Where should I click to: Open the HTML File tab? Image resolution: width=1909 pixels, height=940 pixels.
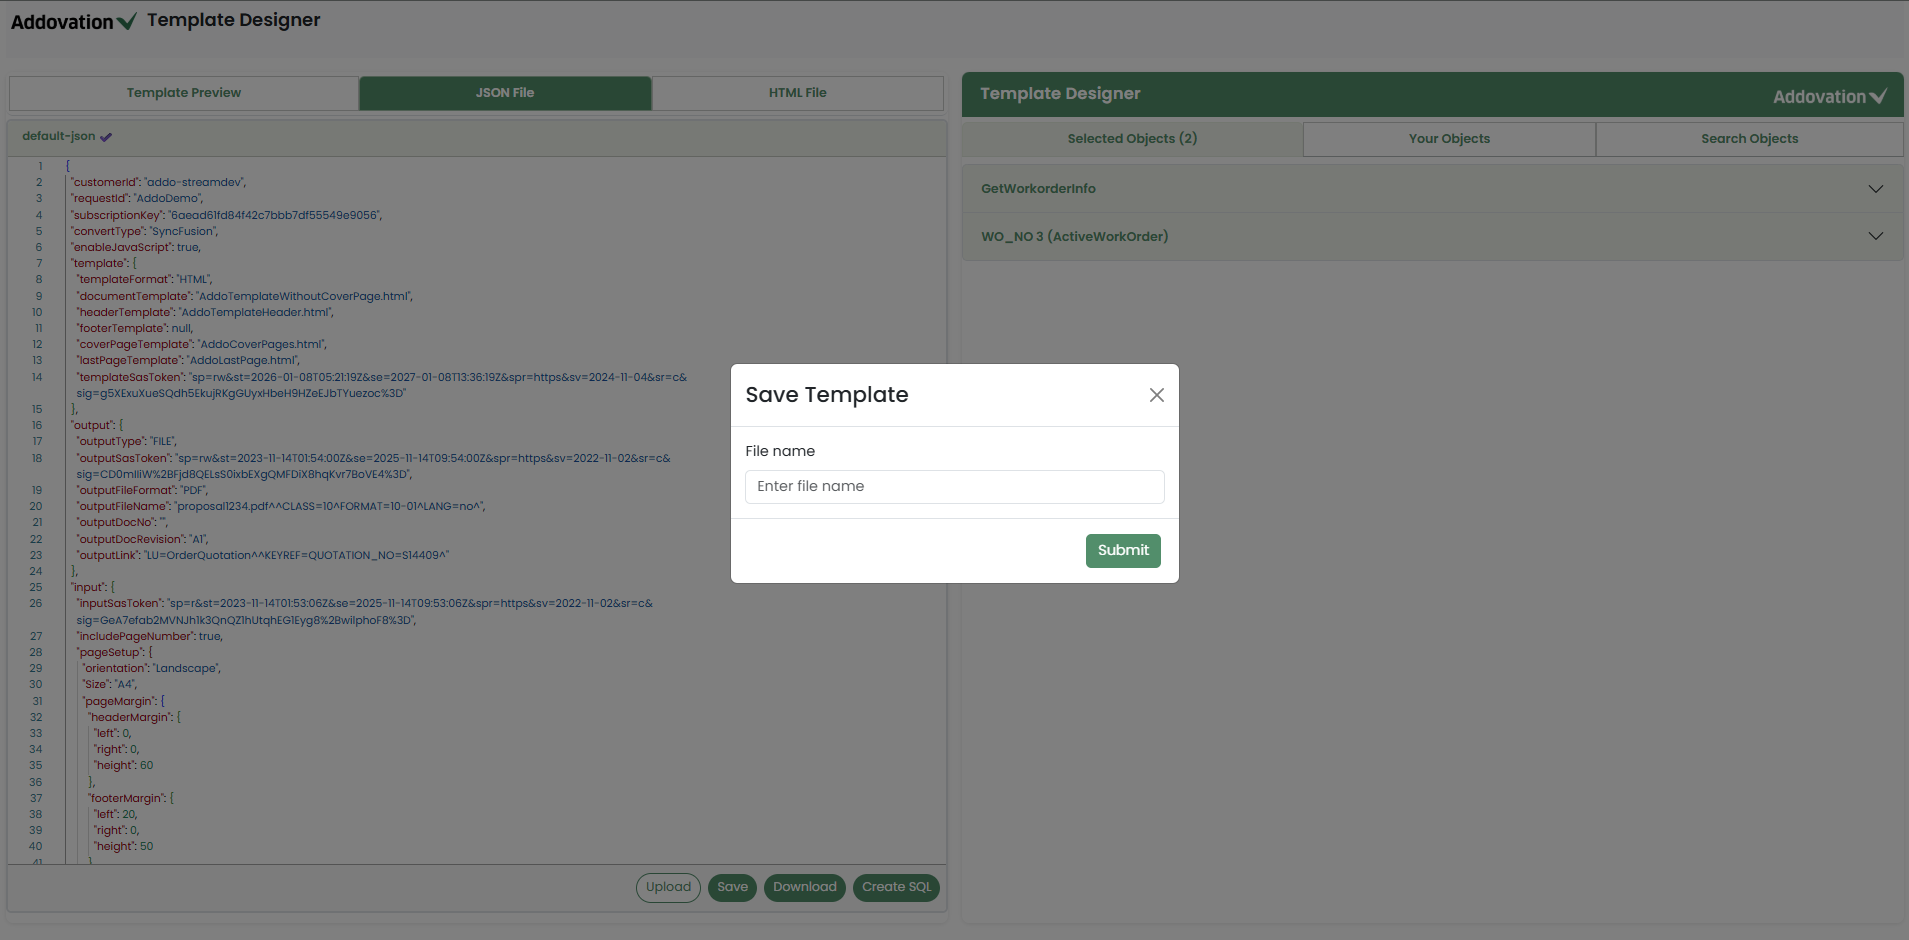click(x=797, y=93)
